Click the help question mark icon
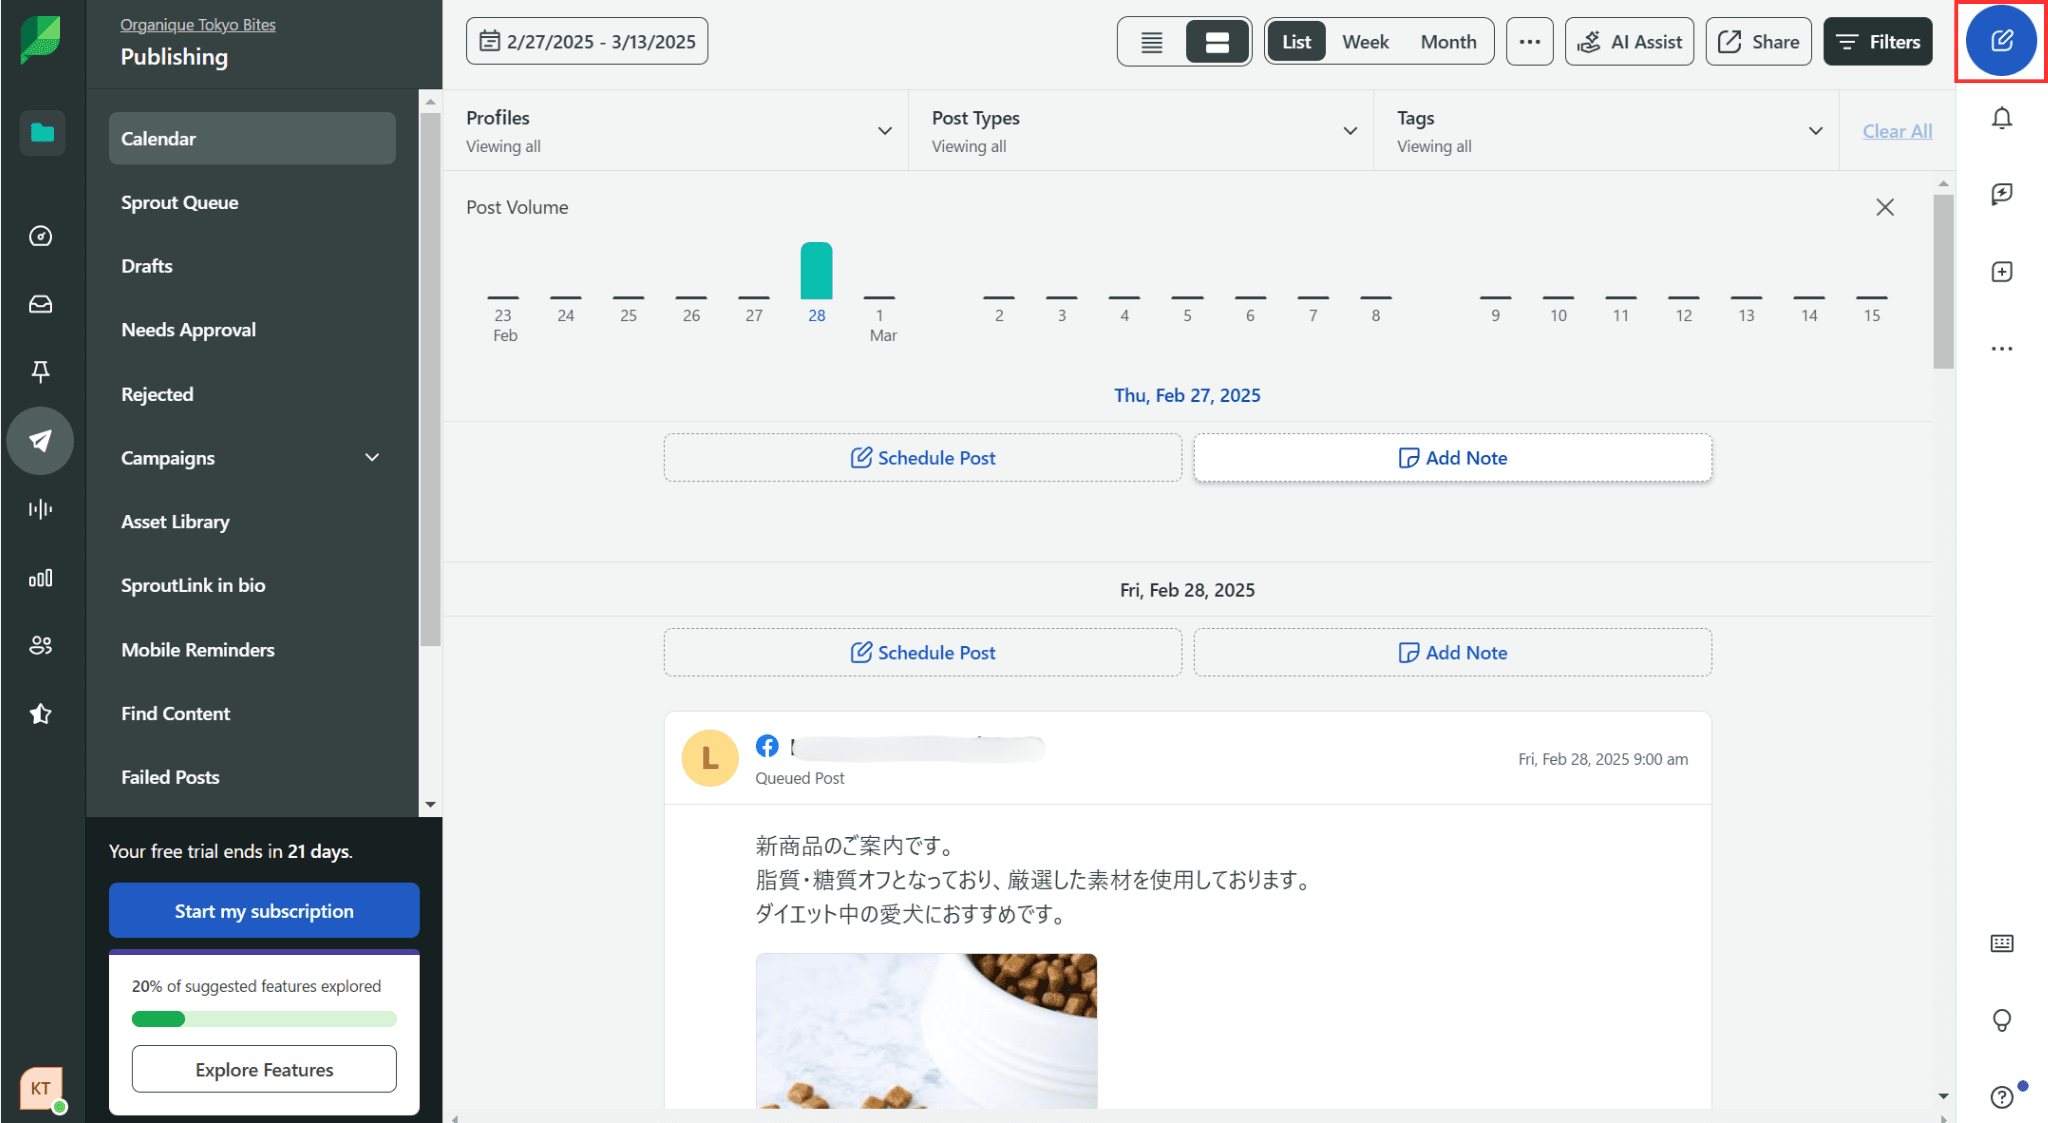2048x1123 pixels. point(2001,1097)
